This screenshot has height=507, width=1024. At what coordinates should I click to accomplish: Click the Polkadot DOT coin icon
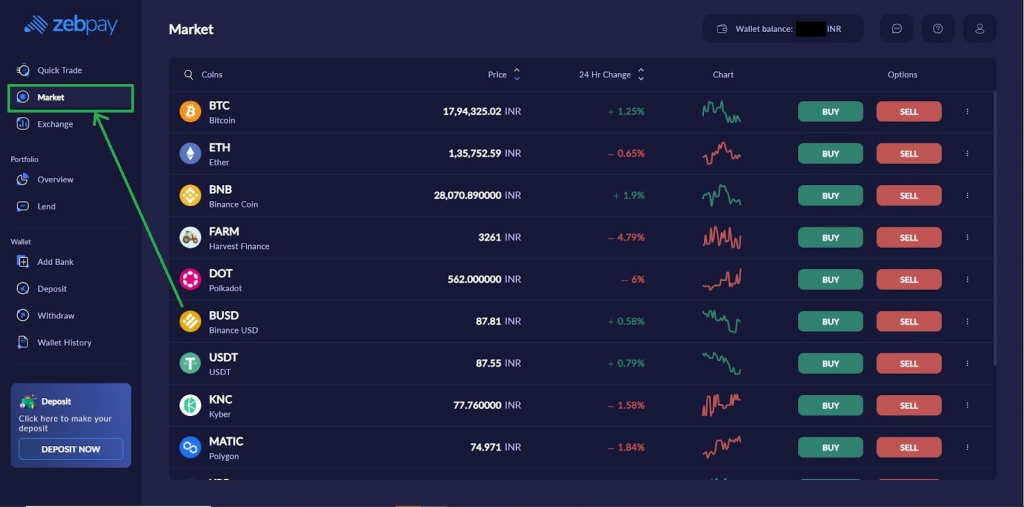(x=190, y=280)
